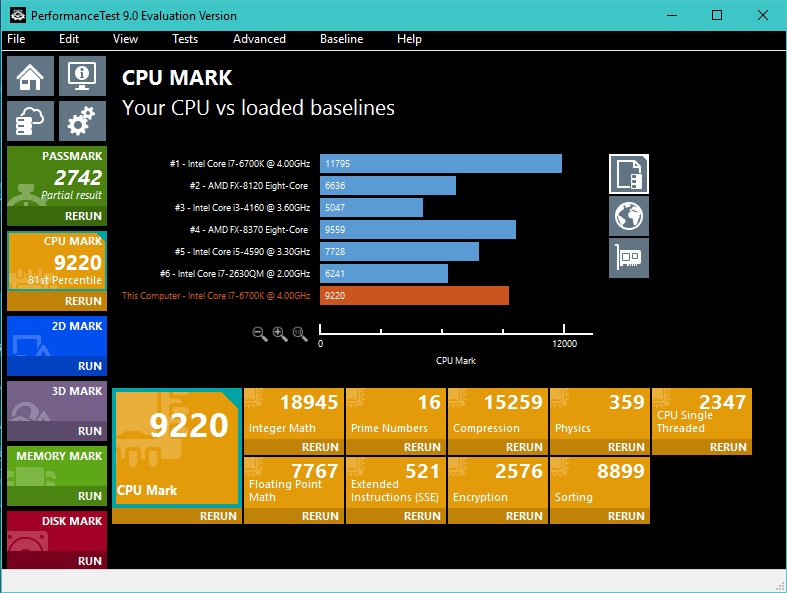
Task: Click the 7728 bar for Core i5-4590
Action: click(x=400, y=252)
